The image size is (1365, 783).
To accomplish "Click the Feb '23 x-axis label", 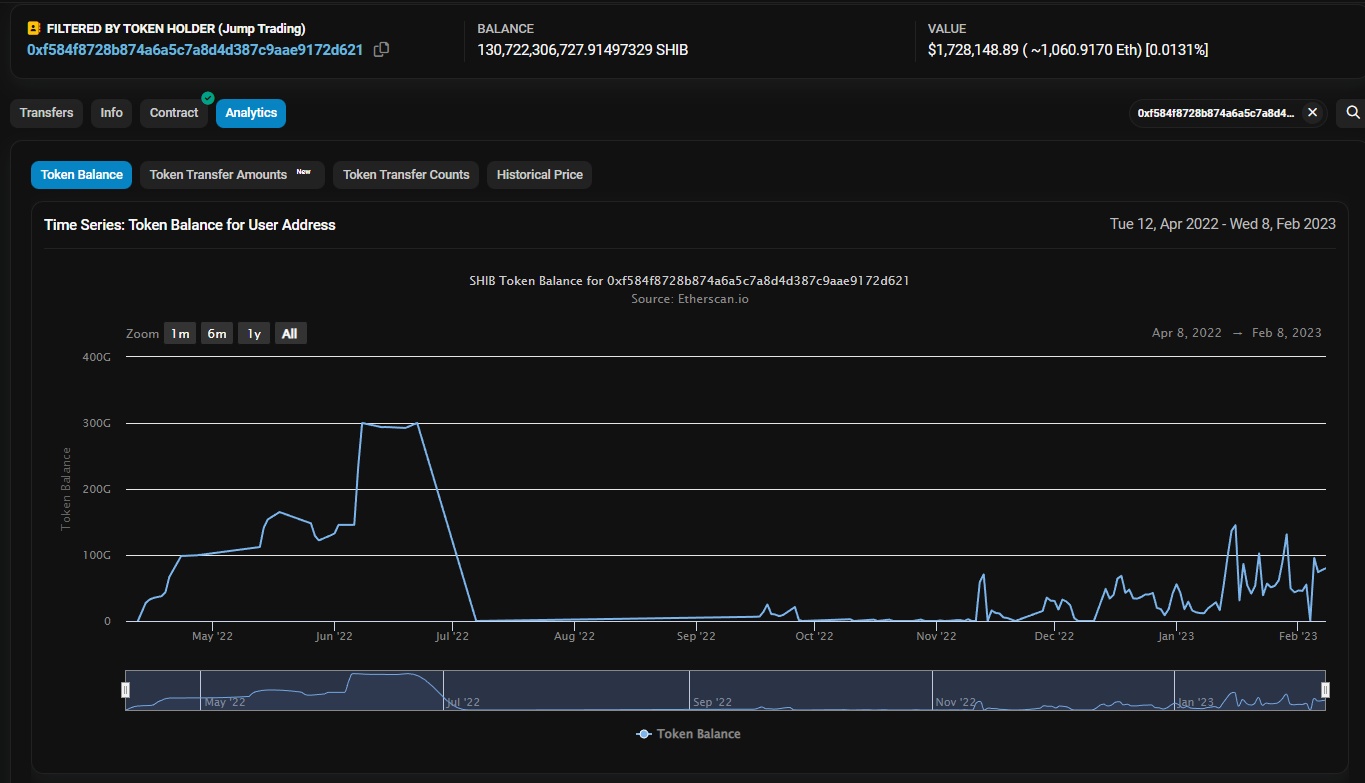I will point(1296,636).
